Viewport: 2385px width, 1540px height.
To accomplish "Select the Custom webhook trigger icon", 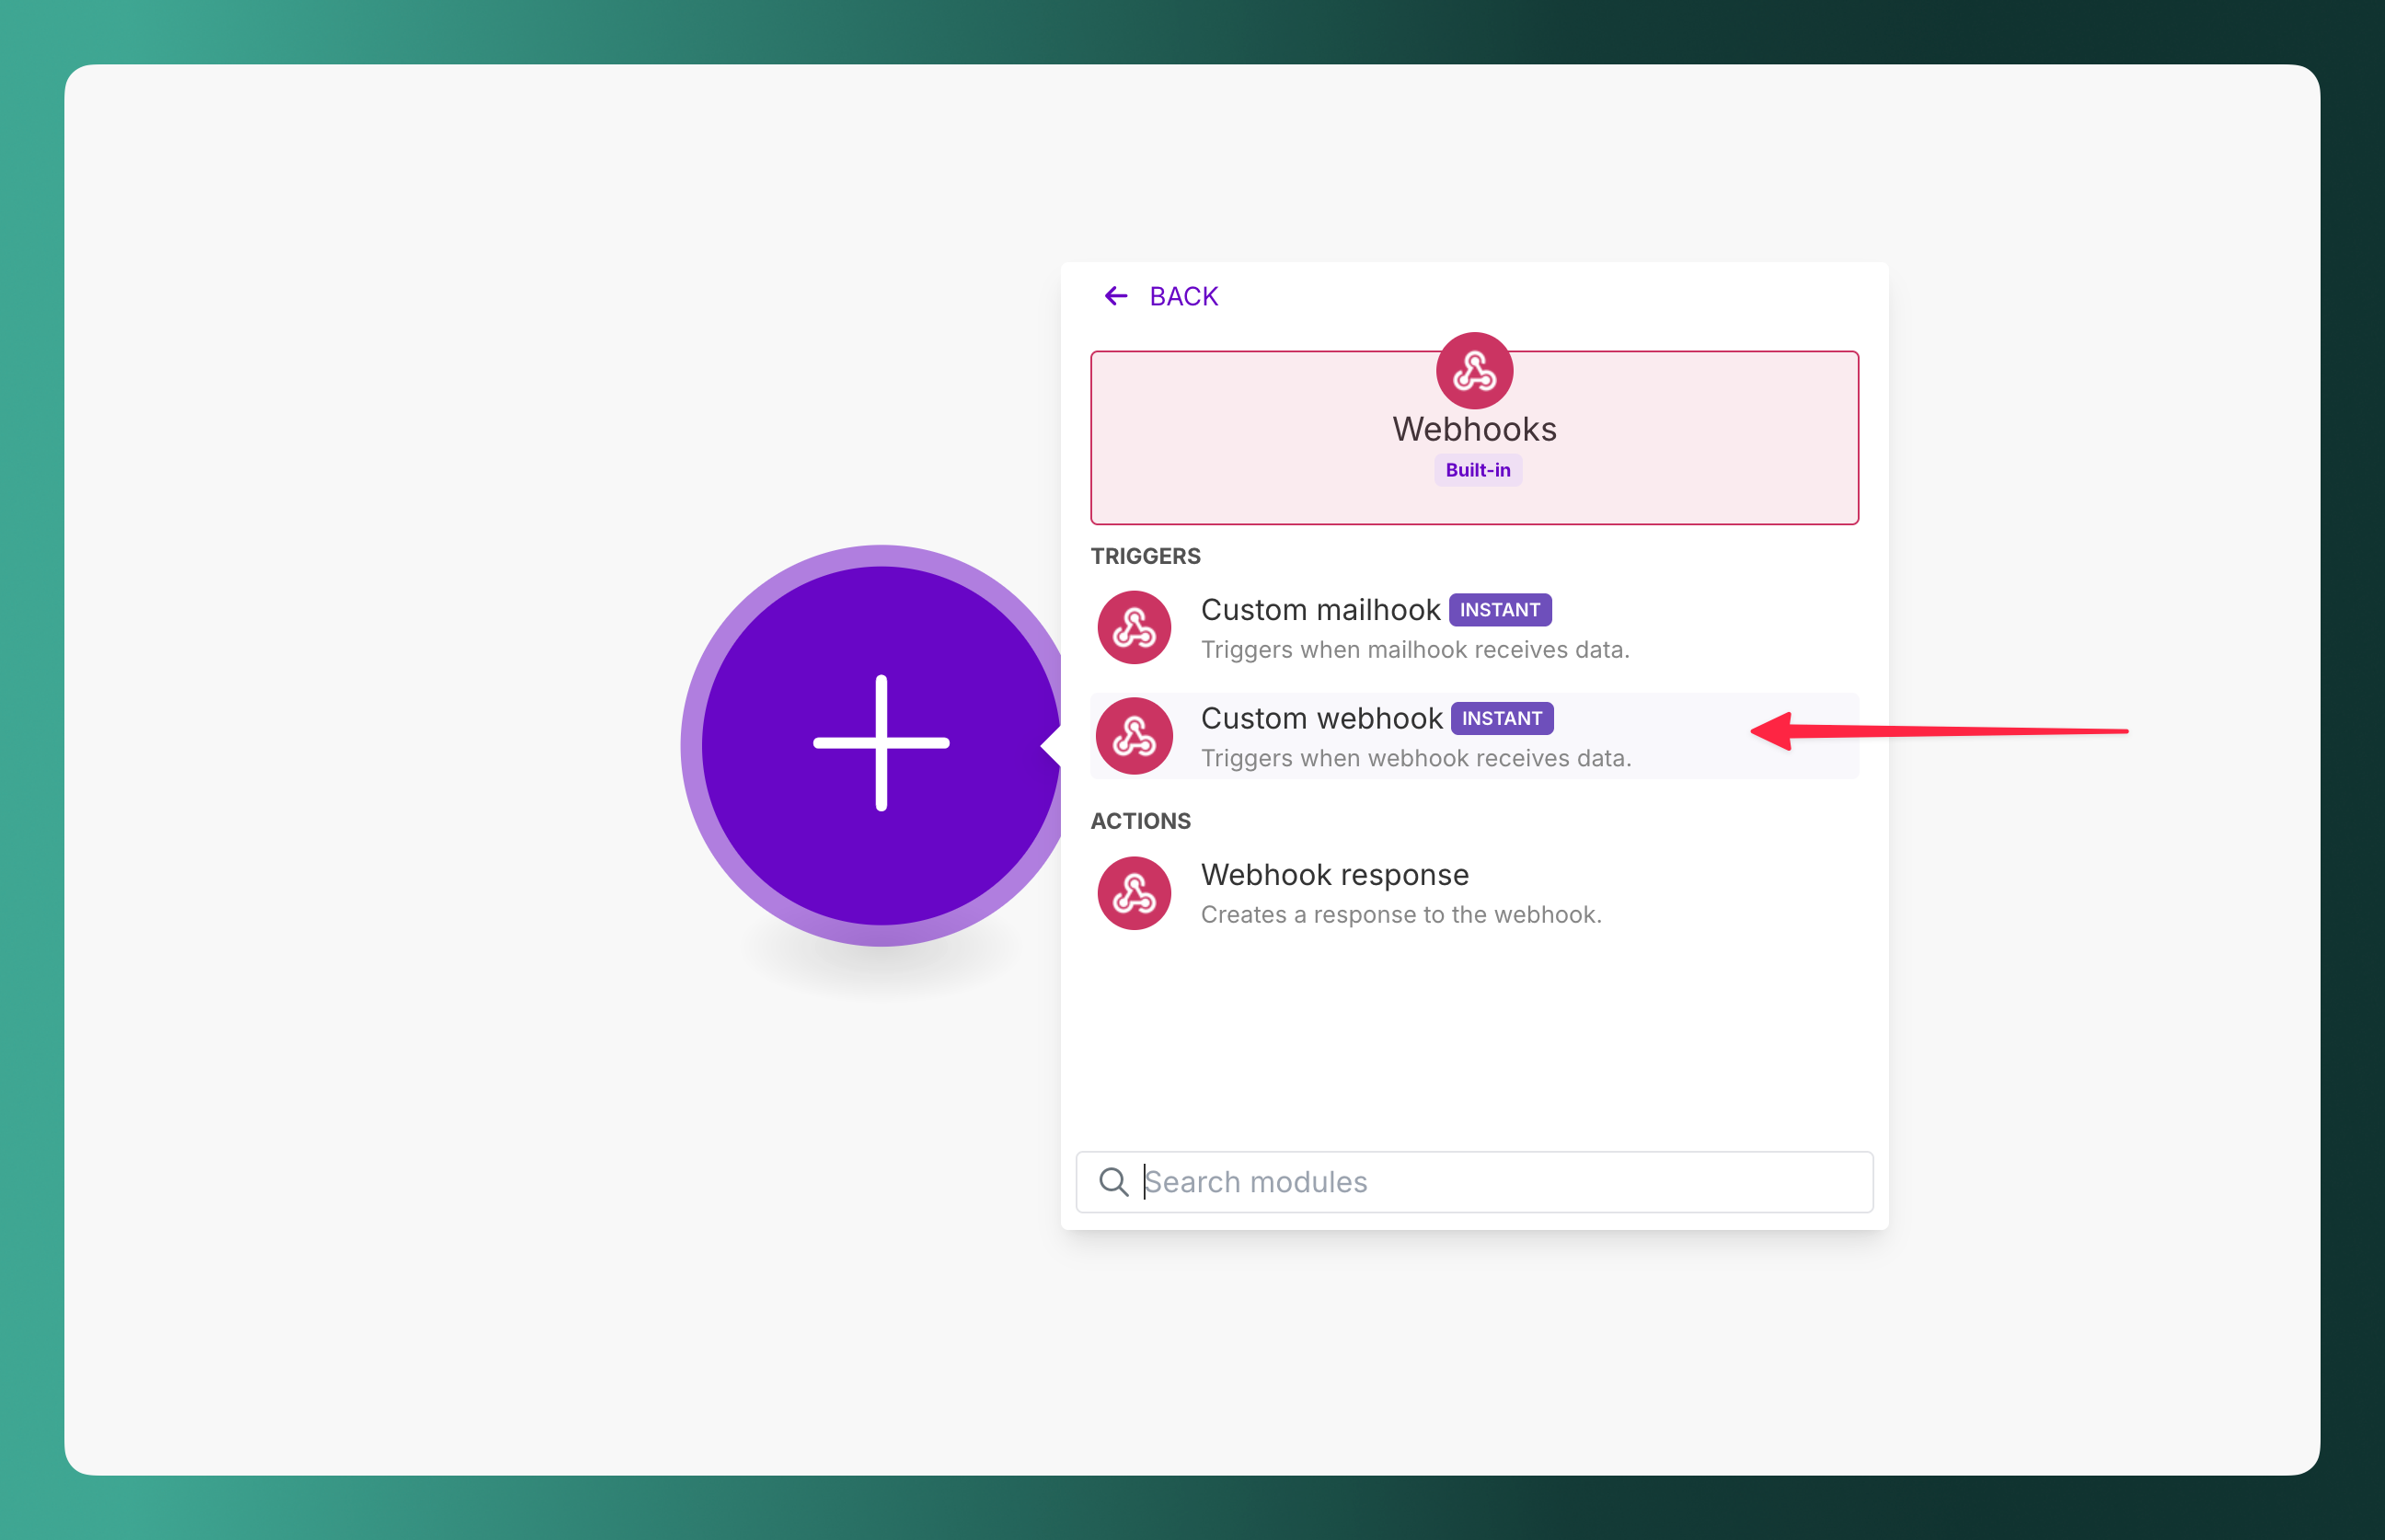I will [x=1134, y=735].
